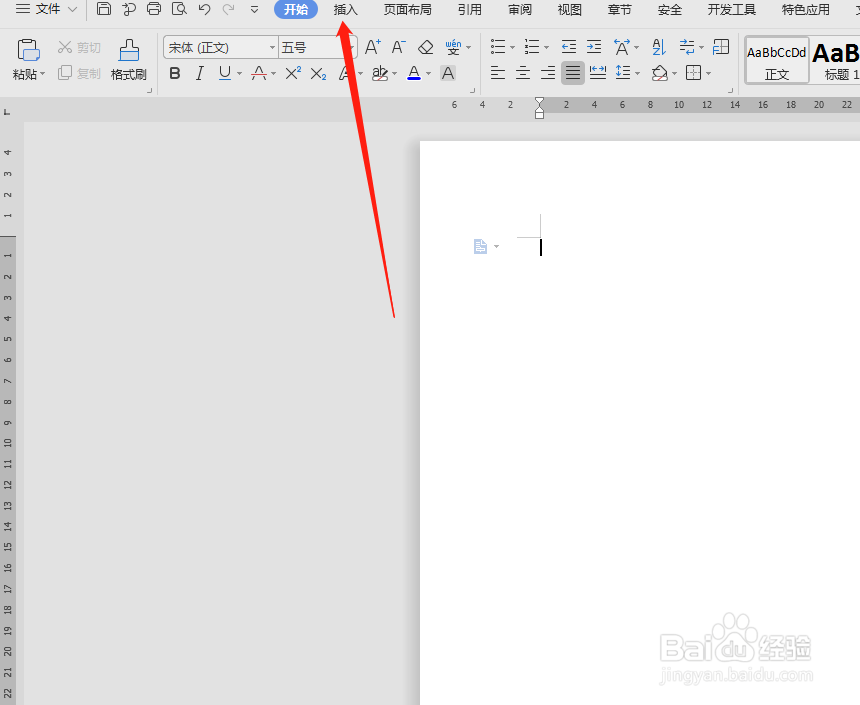Clear formatting with eraser icon
This screenshot has width=860, height=705.
(426, 47)
